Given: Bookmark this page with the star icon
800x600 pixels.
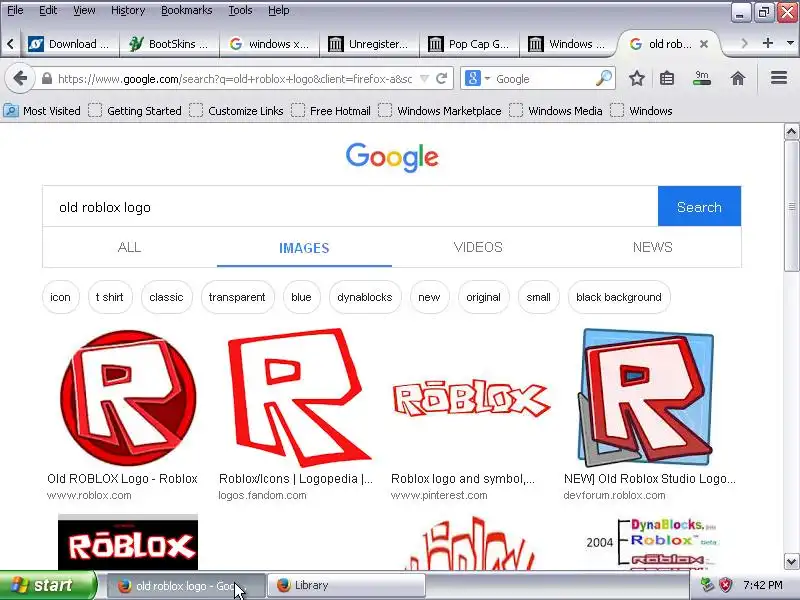Looking at the screenshot, I should tap(636, 79).
